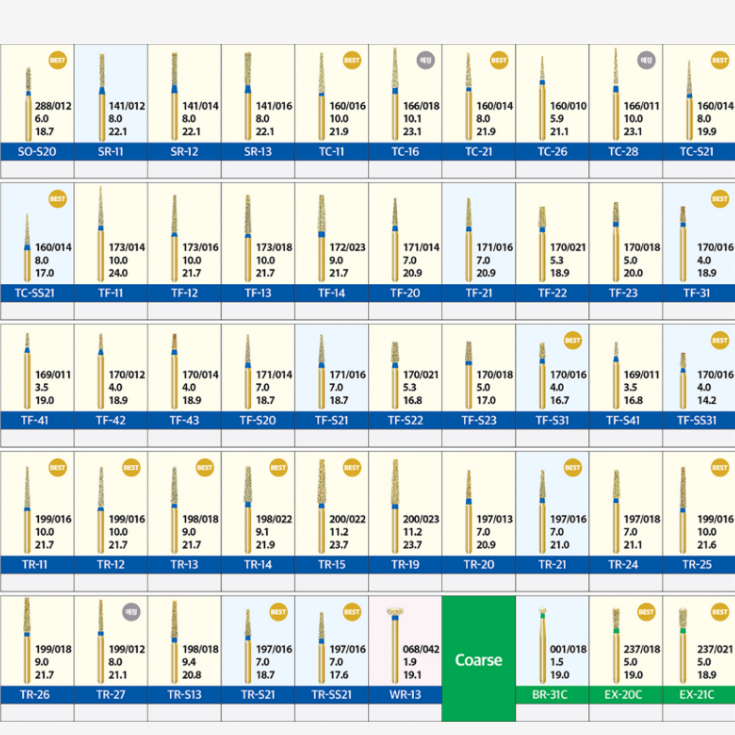This screenshot has width=735, height=735.
Task: Select the BR-31C round bur image
Action: 542,645
